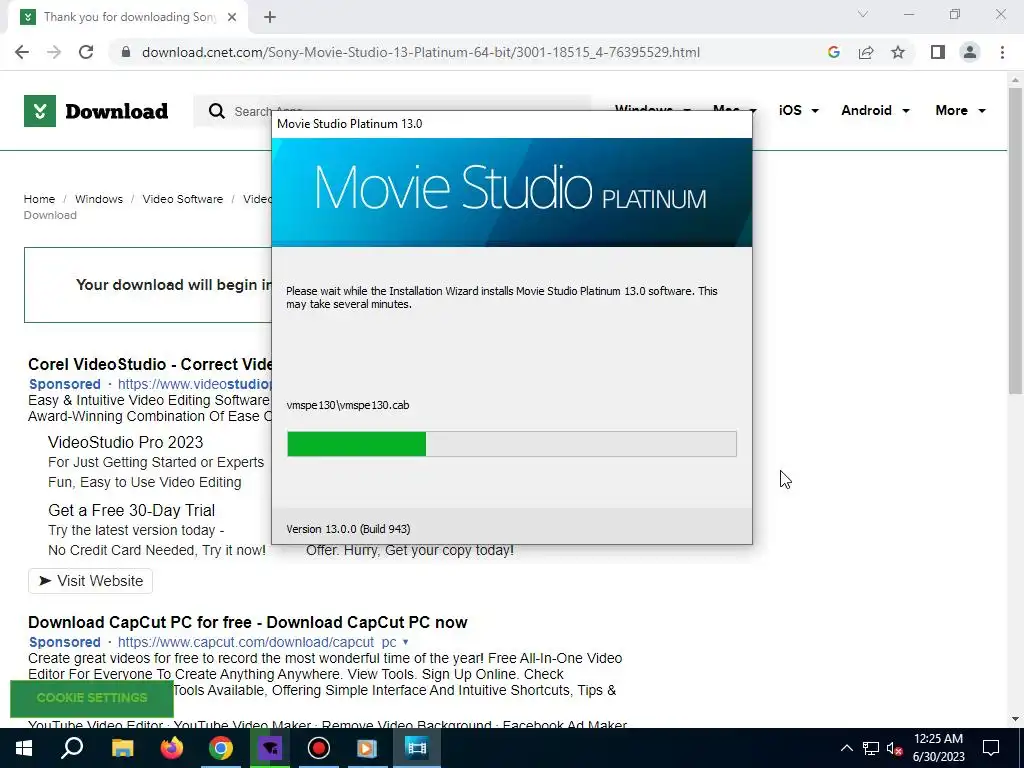
Task: Go back to the previous browser page
Action: [x=22, y=52]
